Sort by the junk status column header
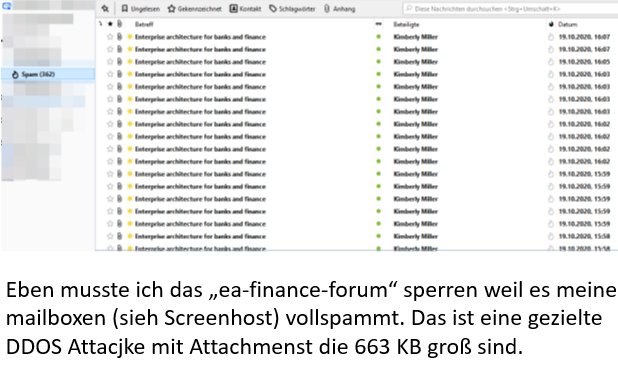The height and width of the screenshot is (372, 618). pos(551,24)
